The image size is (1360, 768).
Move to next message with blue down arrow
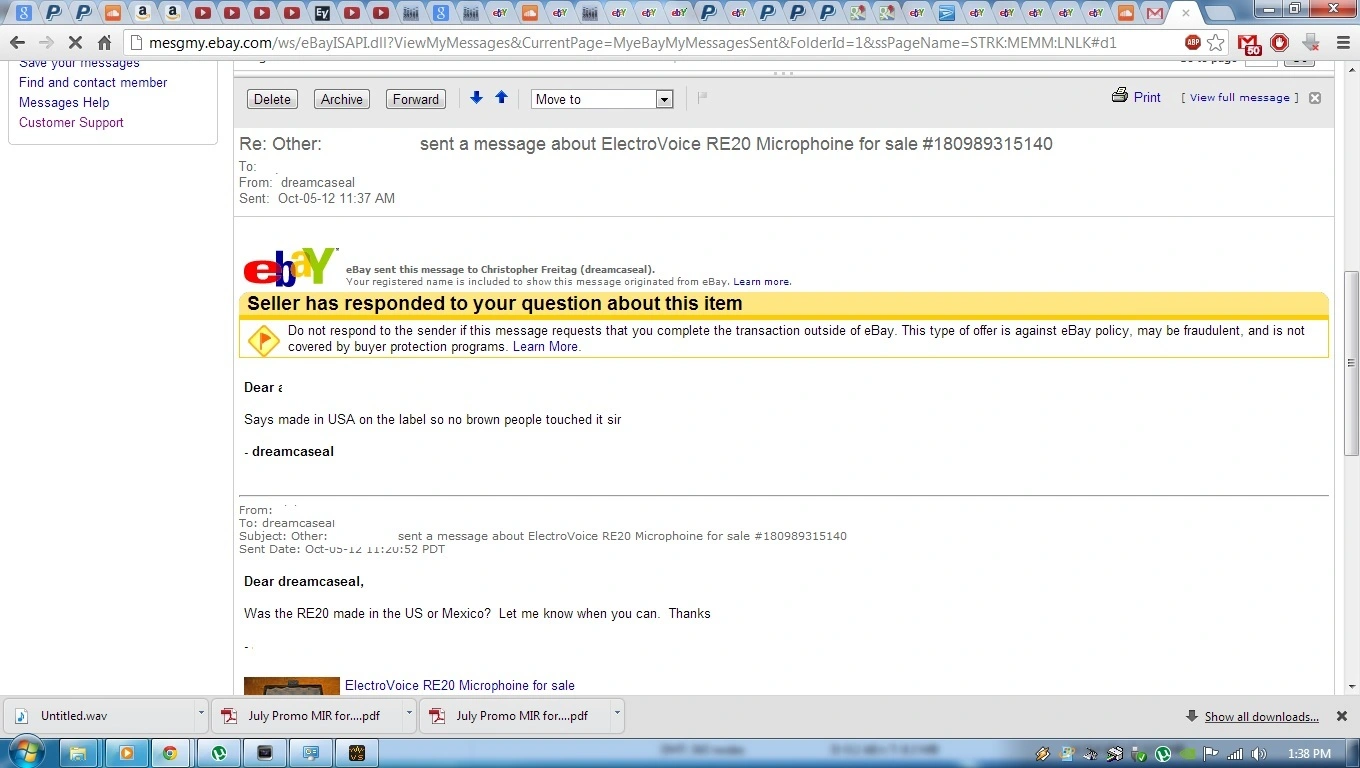(477, 97)
